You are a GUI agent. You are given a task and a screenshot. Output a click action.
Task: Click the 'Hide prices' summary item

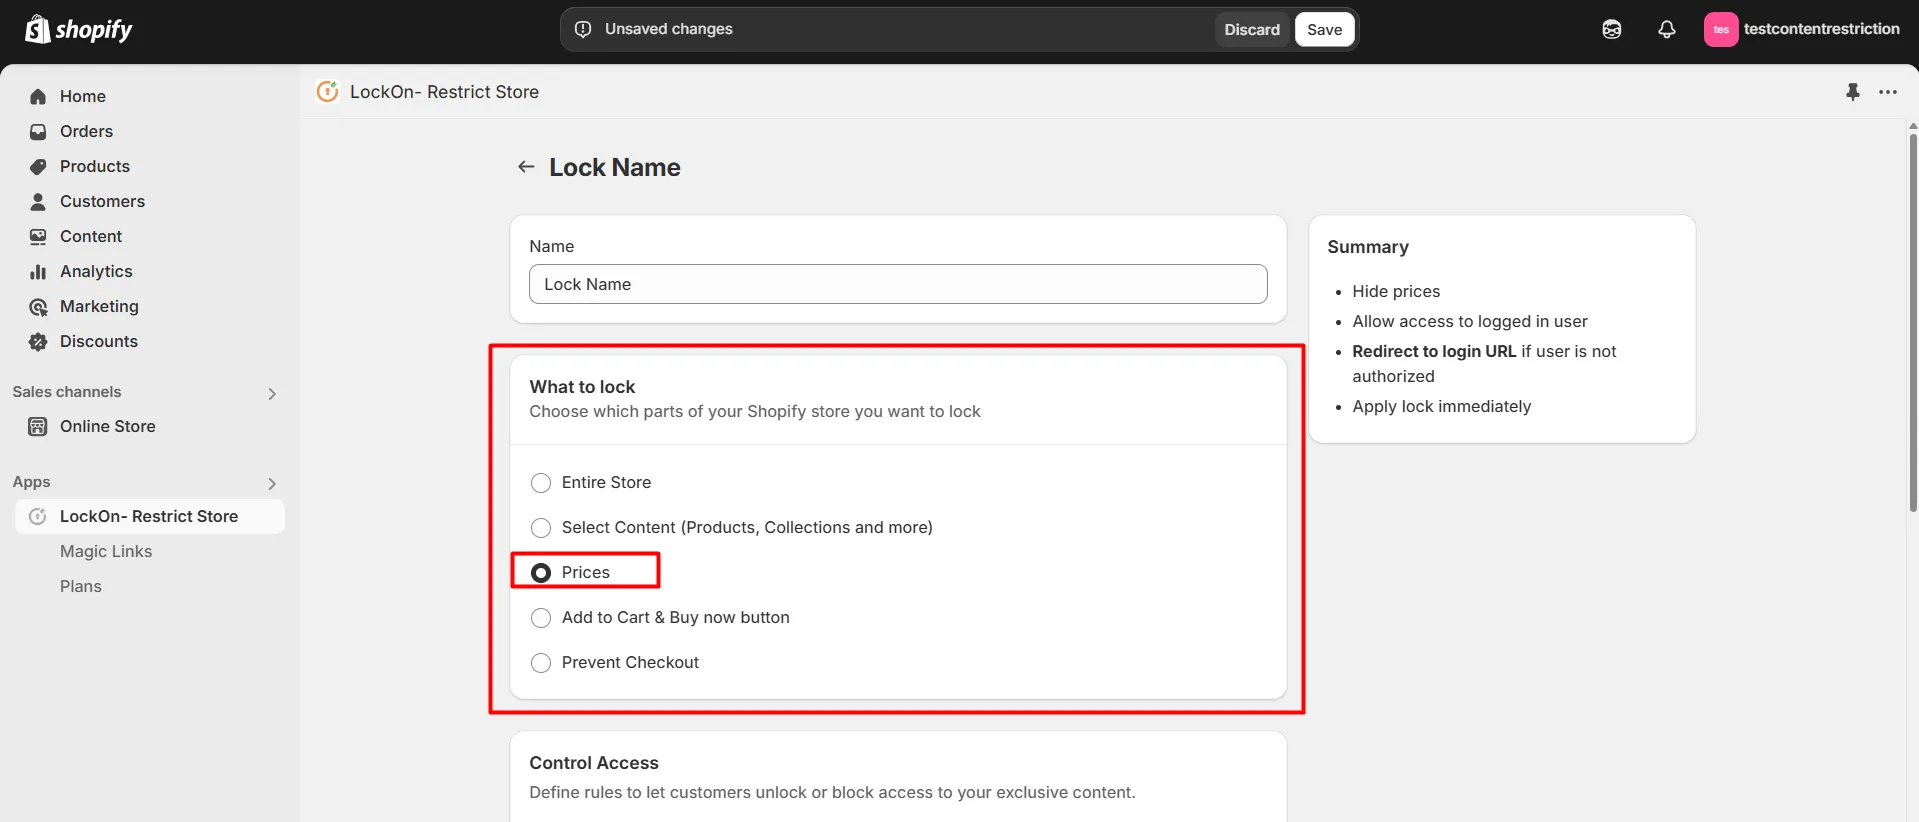pyautogui.click(x=1396, y=291)
